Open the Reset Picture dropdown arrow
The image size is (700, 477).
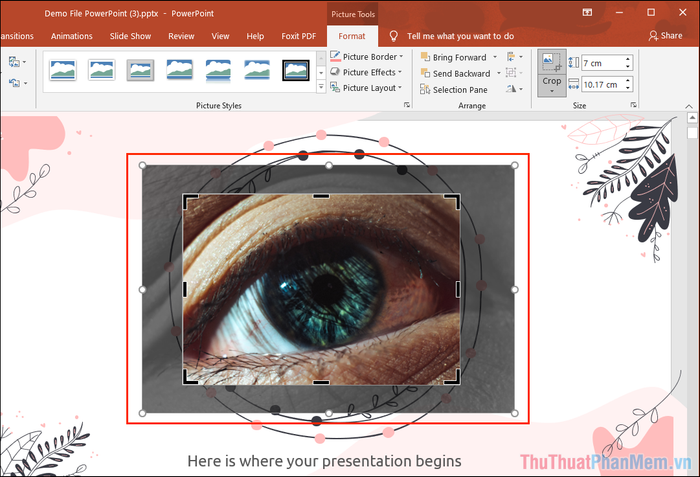pyautogui.click(x=25, y=83)
